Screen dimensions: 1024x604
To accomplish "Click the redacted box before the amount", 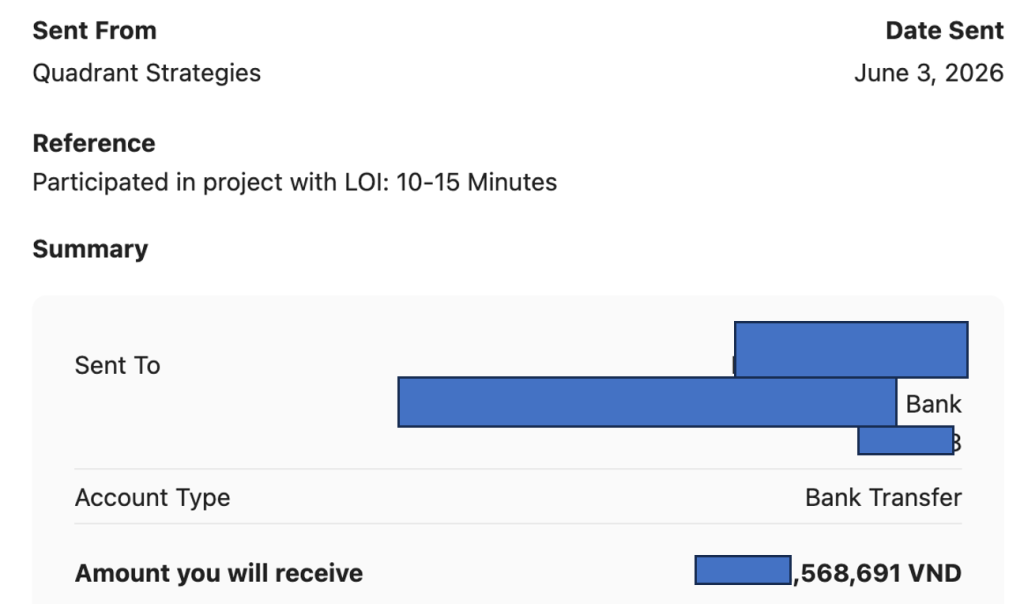I will click(743, 570).
